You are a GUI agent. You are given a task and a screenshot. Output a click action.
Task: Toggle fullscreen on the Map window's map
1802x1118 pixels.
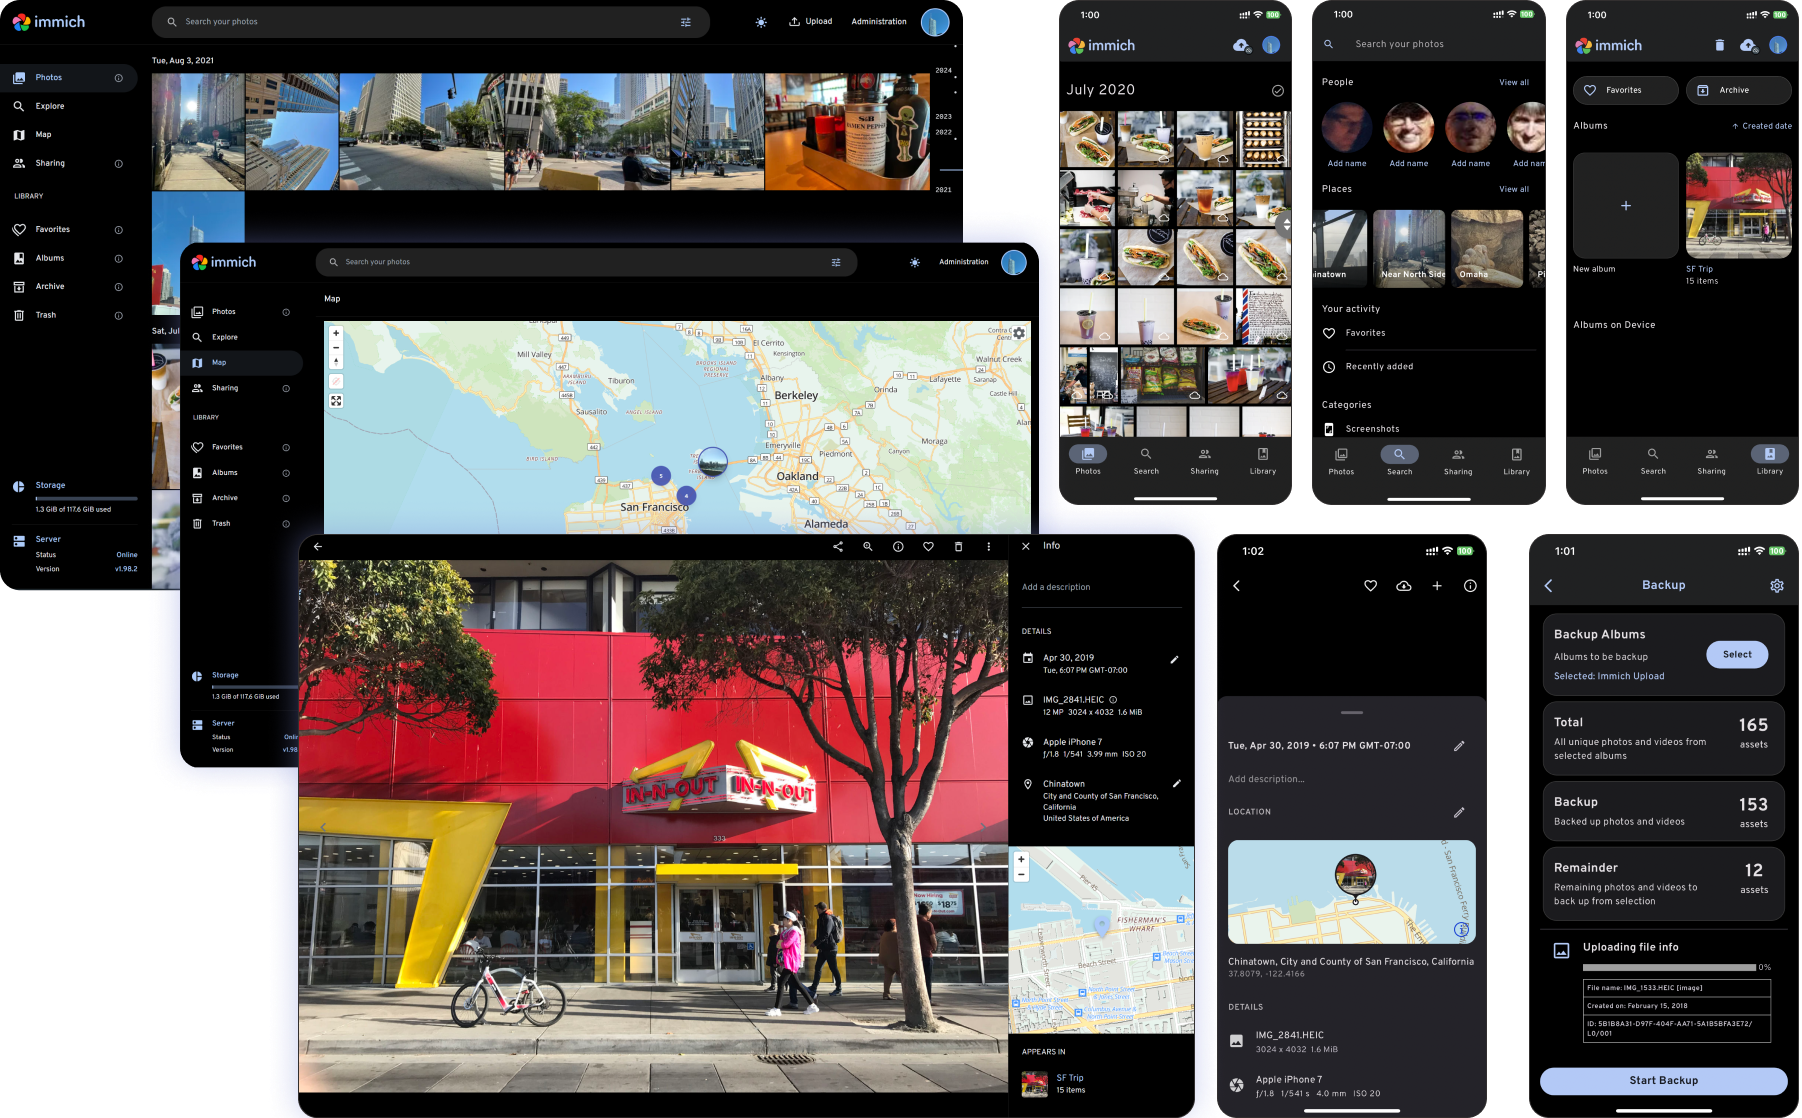[336, 401]
